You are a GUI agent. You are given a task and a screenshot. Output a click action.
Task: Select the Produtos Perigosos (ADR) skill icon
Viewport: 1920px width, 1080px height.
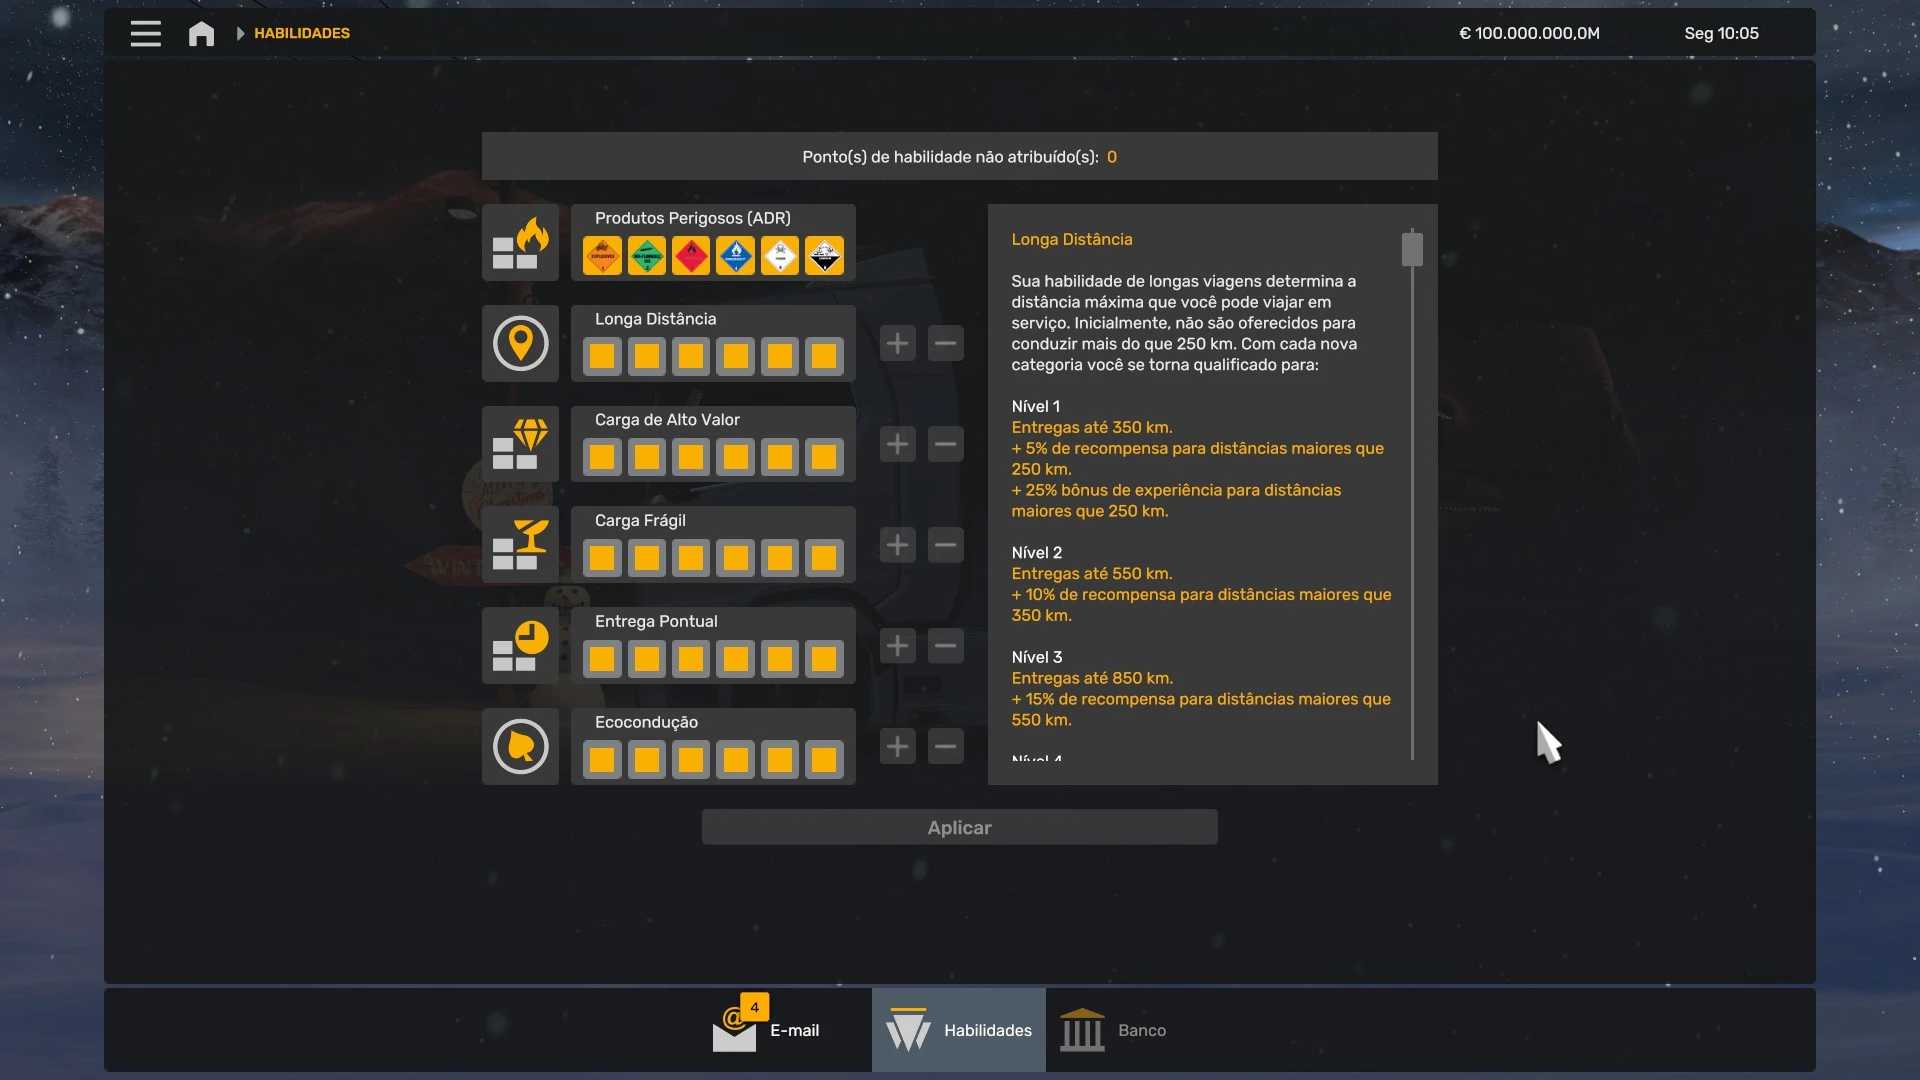(x=520, y=243)
